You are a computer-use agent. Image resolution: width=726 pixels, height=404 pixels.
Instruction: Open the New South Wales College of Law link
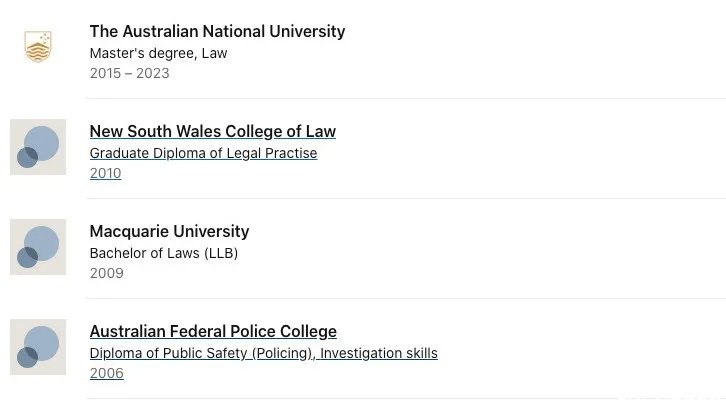[213, 131]
